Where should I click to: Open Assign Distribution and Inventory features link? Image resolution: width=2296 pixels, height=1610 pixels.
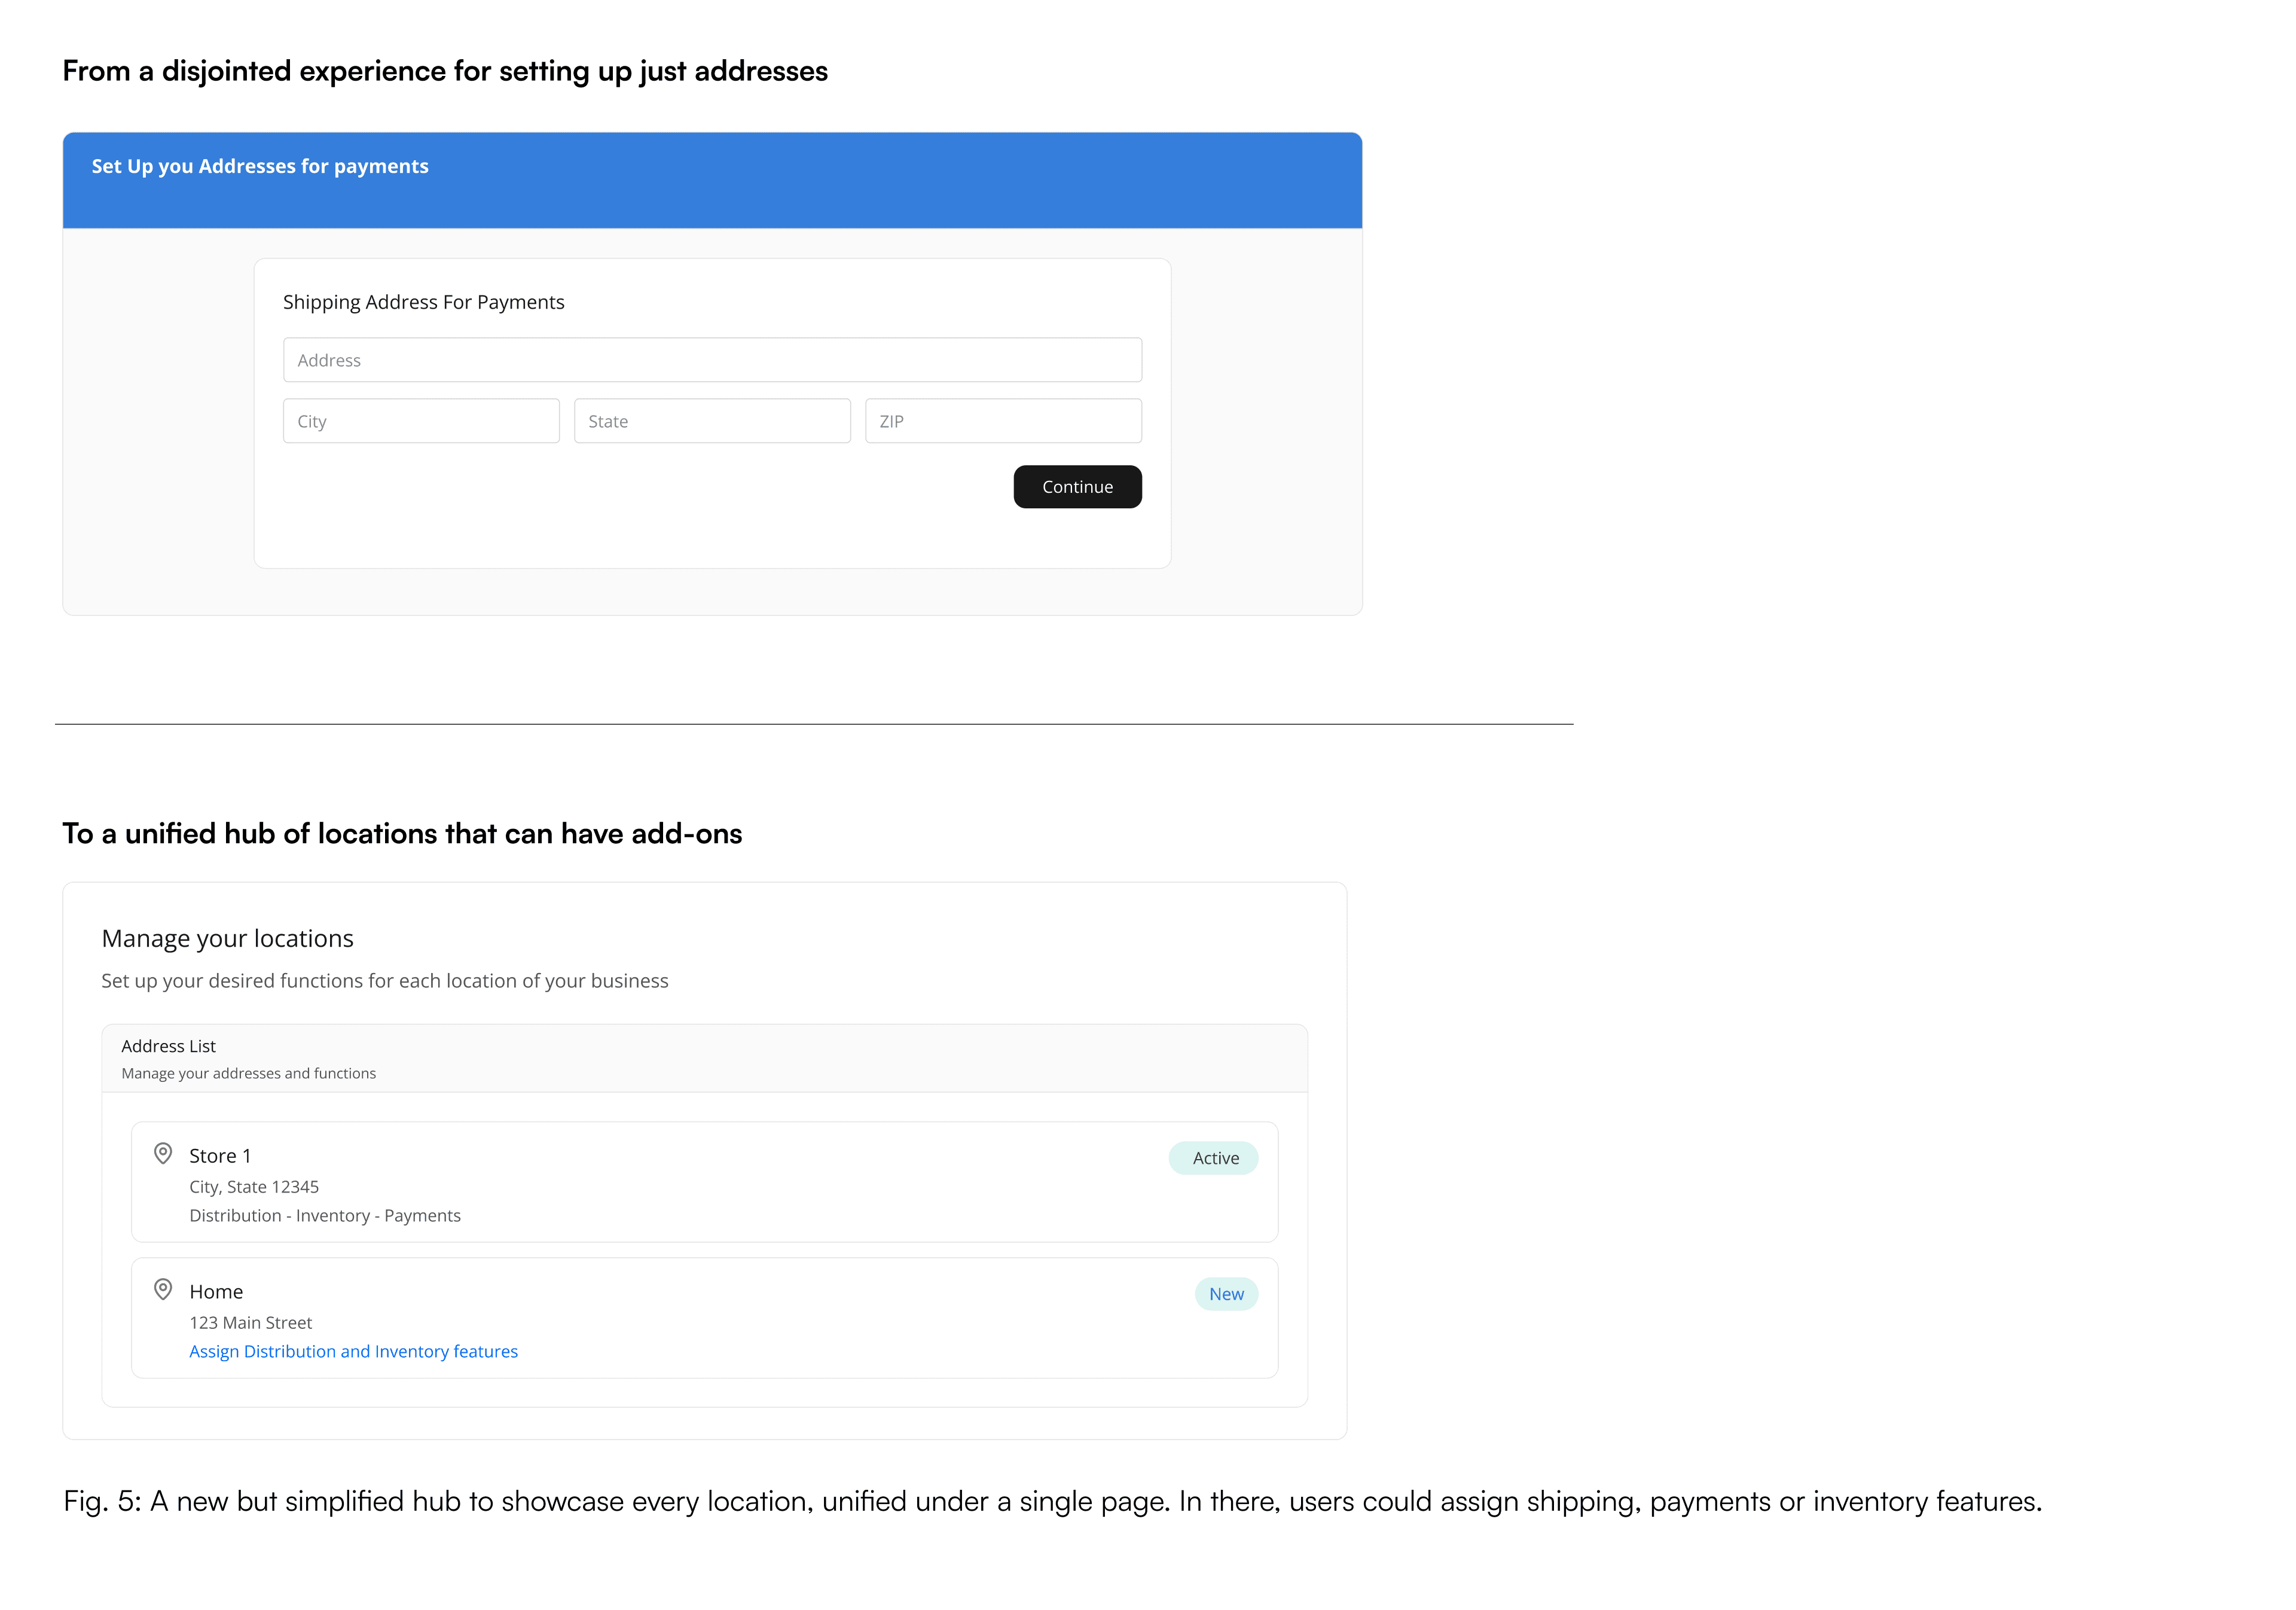[x=353, y=1351]
